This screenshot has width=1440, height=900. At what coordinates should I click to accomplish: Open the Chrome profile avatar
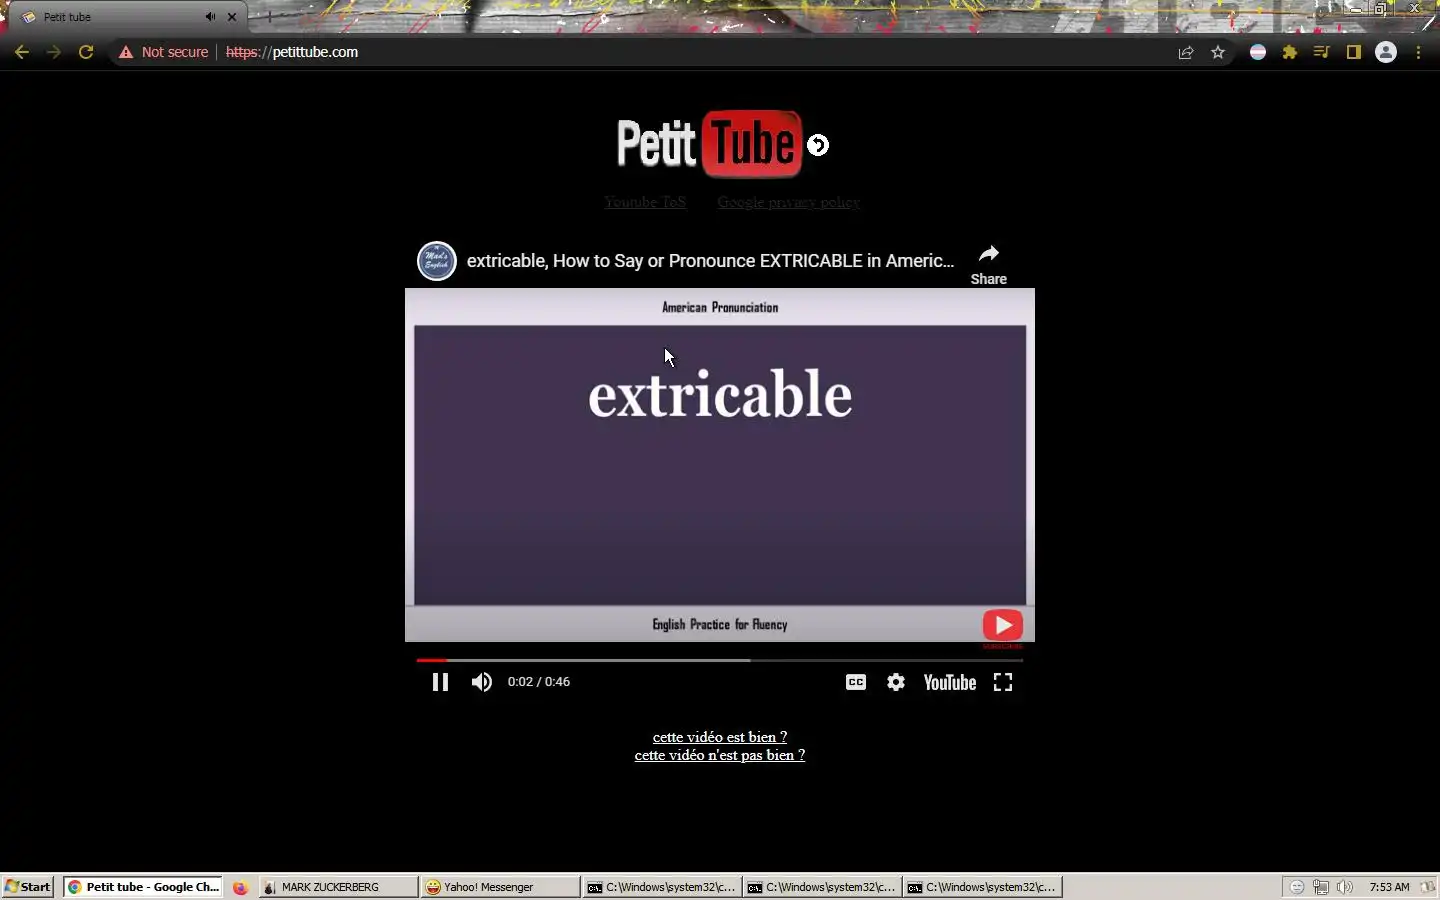pos(1386,52)
